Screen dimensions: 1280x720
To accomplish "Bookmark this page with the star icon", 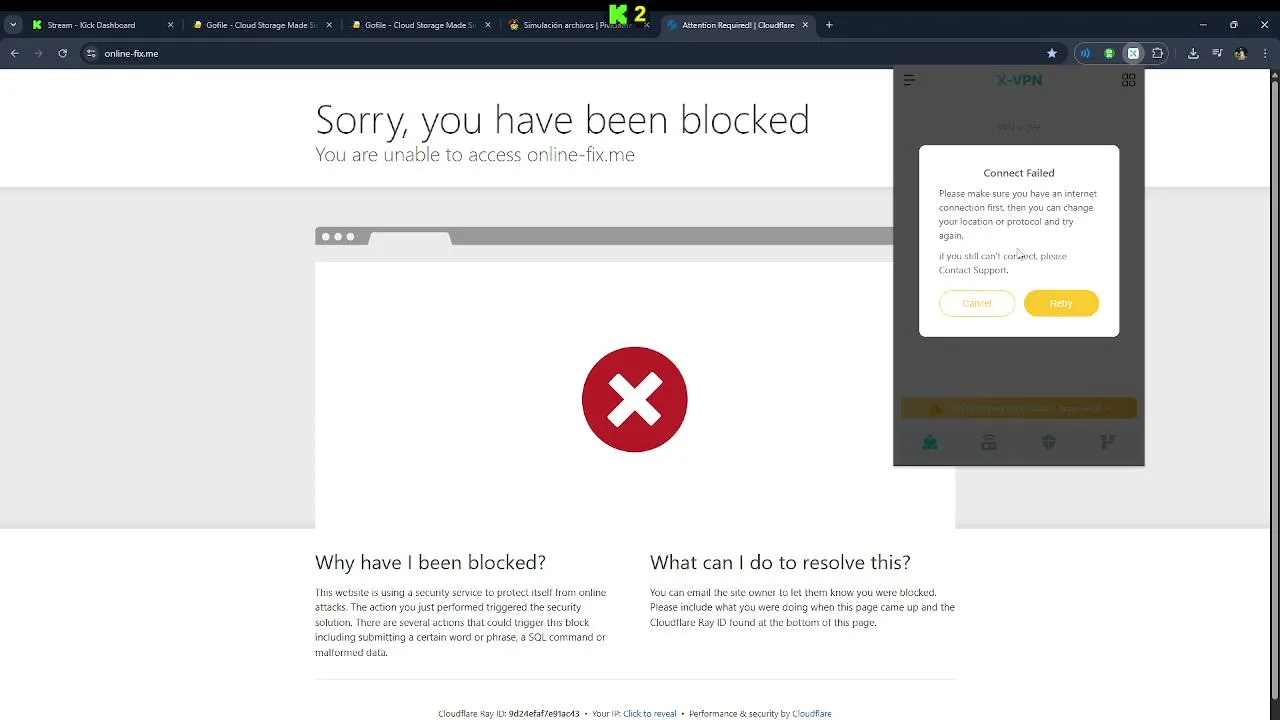I will 1052,53.
